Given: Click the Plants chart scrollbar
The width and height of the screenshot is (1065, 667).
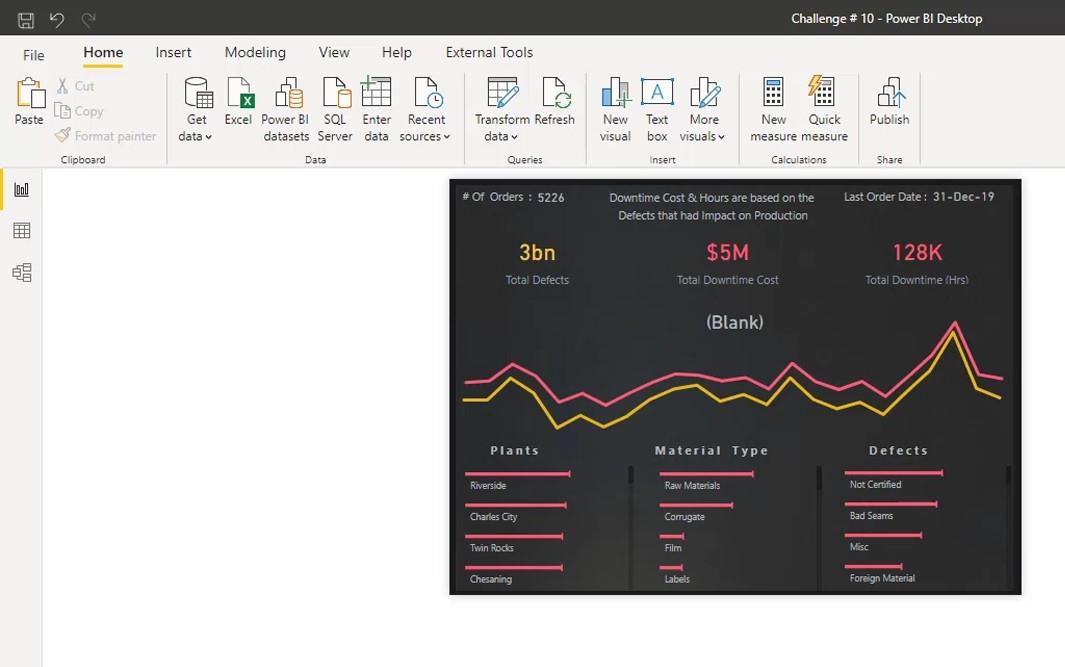Looking at the screenshot, I should click(x=631, y=474).
